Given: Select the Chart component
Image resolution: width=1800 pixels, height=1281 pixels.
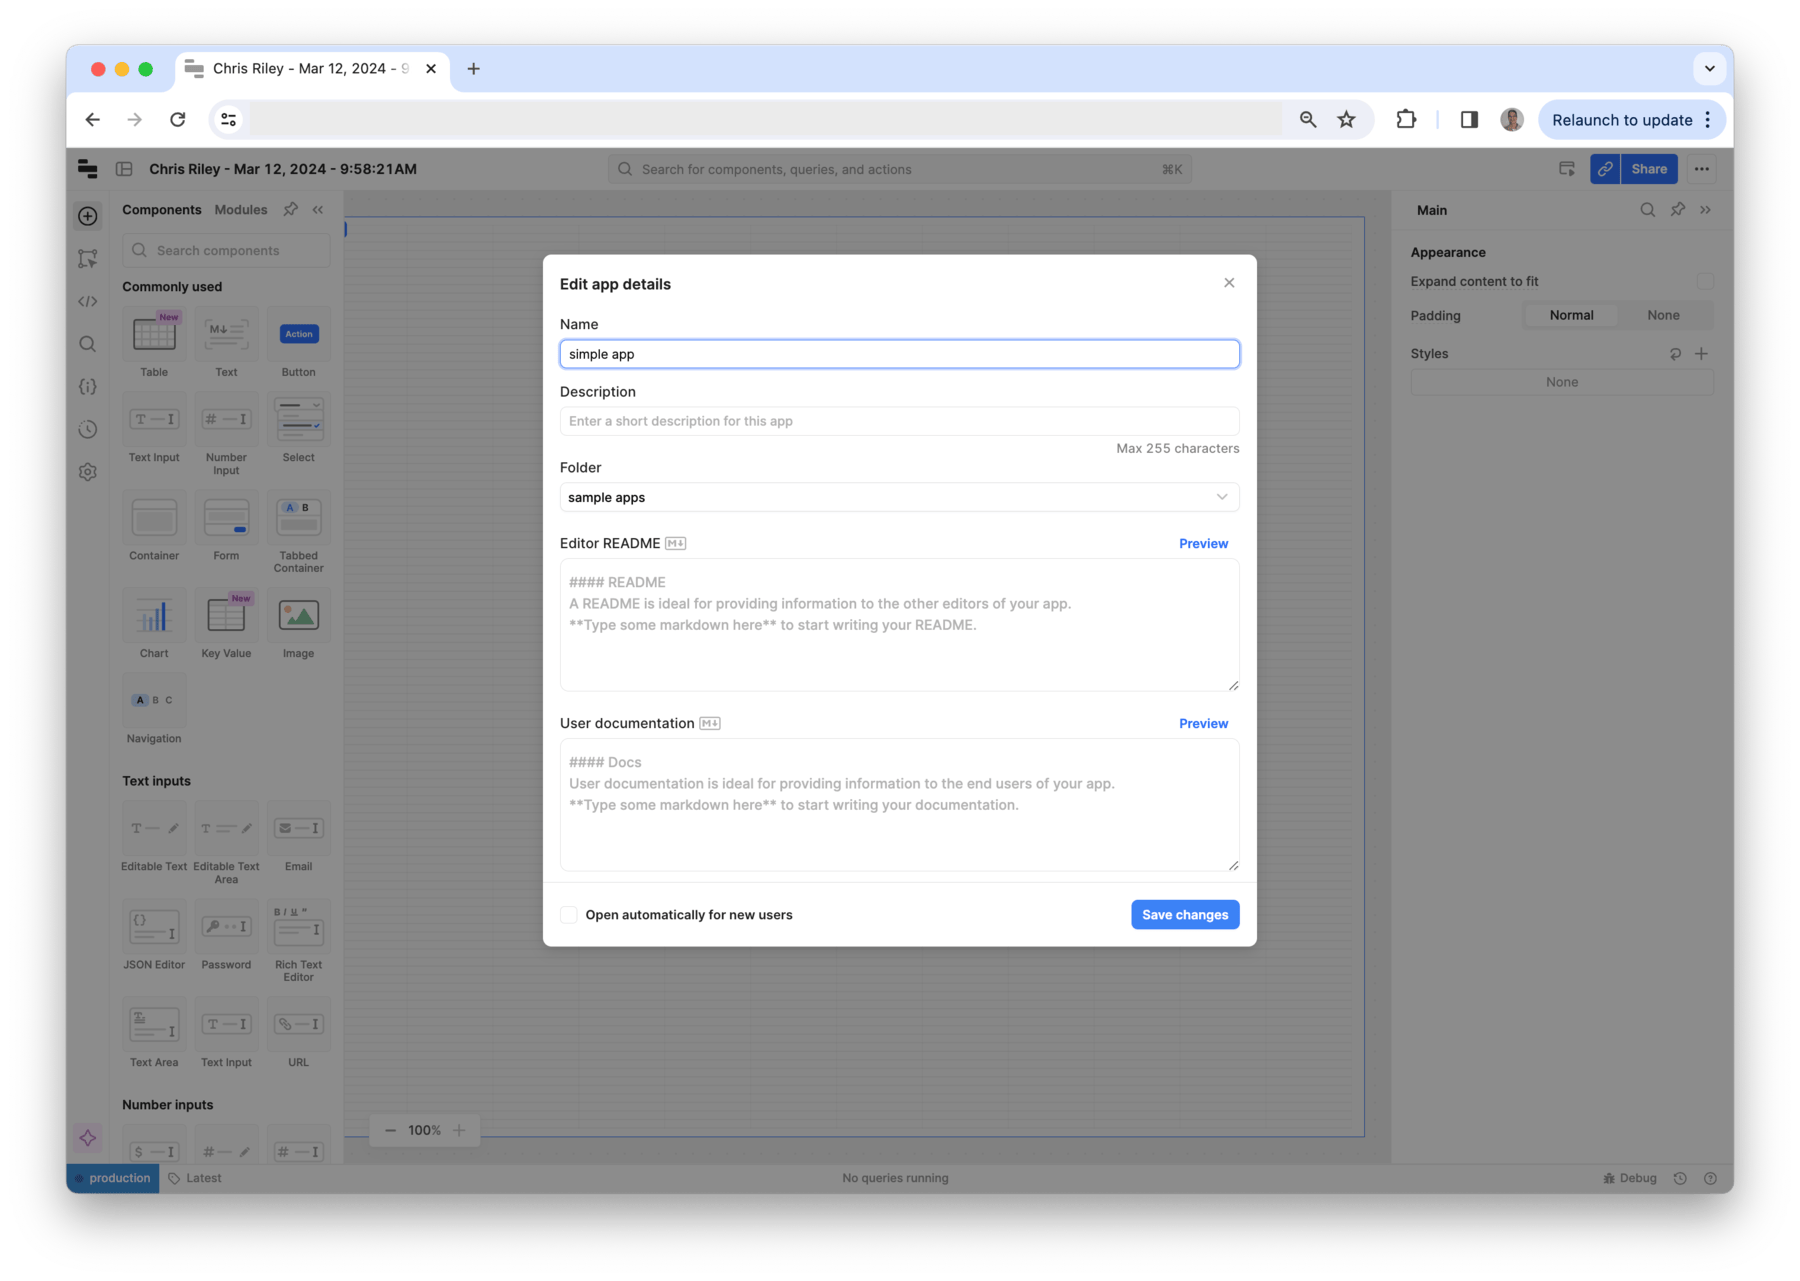Looking at the screenshot, I should (x=154, y=626).
